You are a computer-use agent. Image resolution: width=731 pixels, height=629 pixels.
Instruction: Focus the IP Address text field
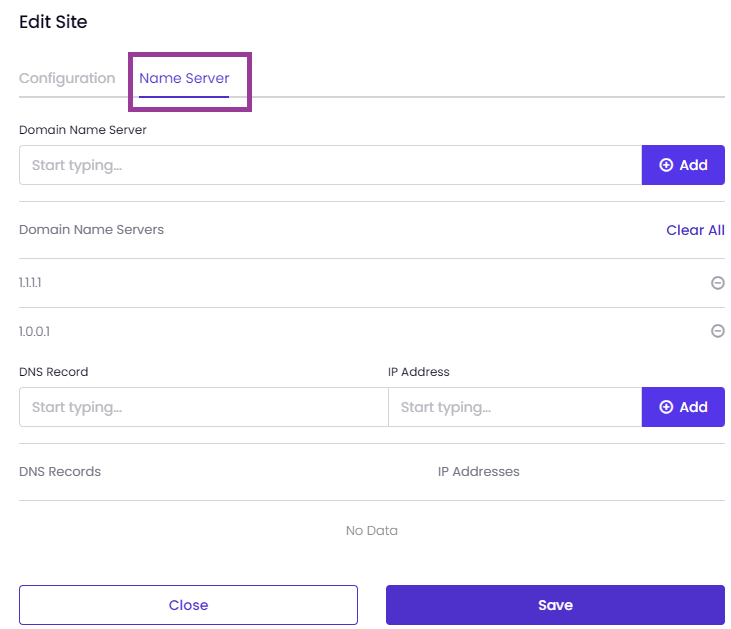click(515, 407)
